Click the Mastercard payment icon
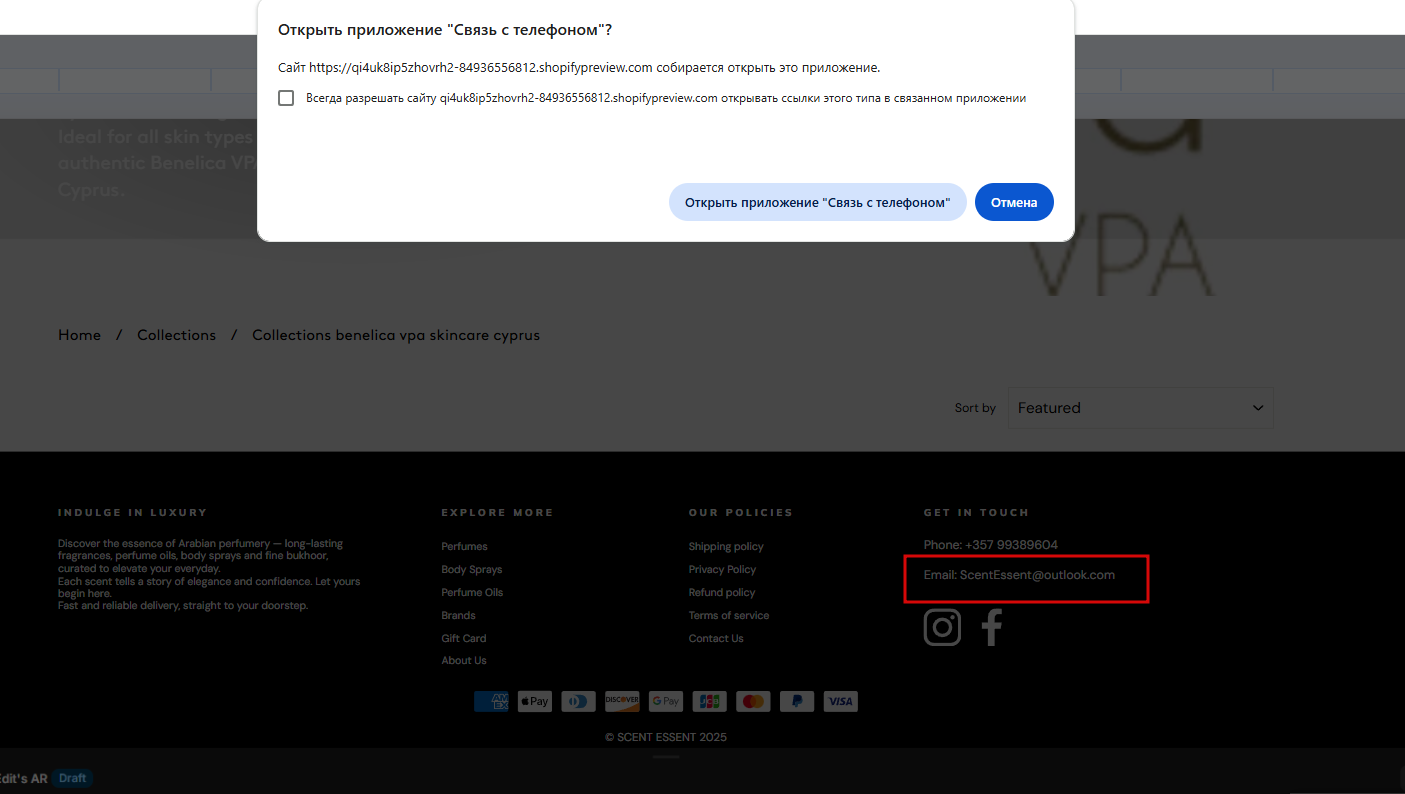1405x794 pixels. pyautogui.click(x=753, y=702)
